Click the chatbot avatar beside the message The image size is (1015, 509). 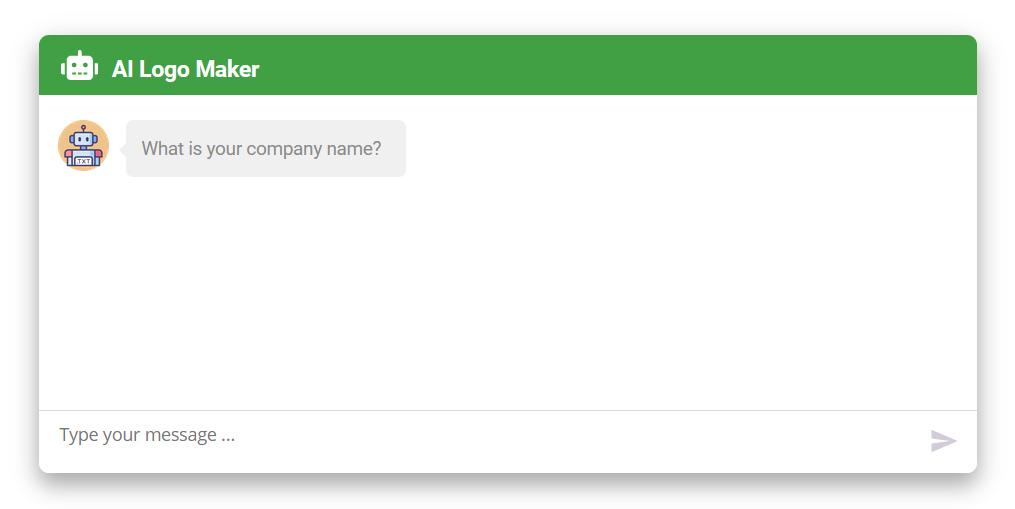coord(83,146)
